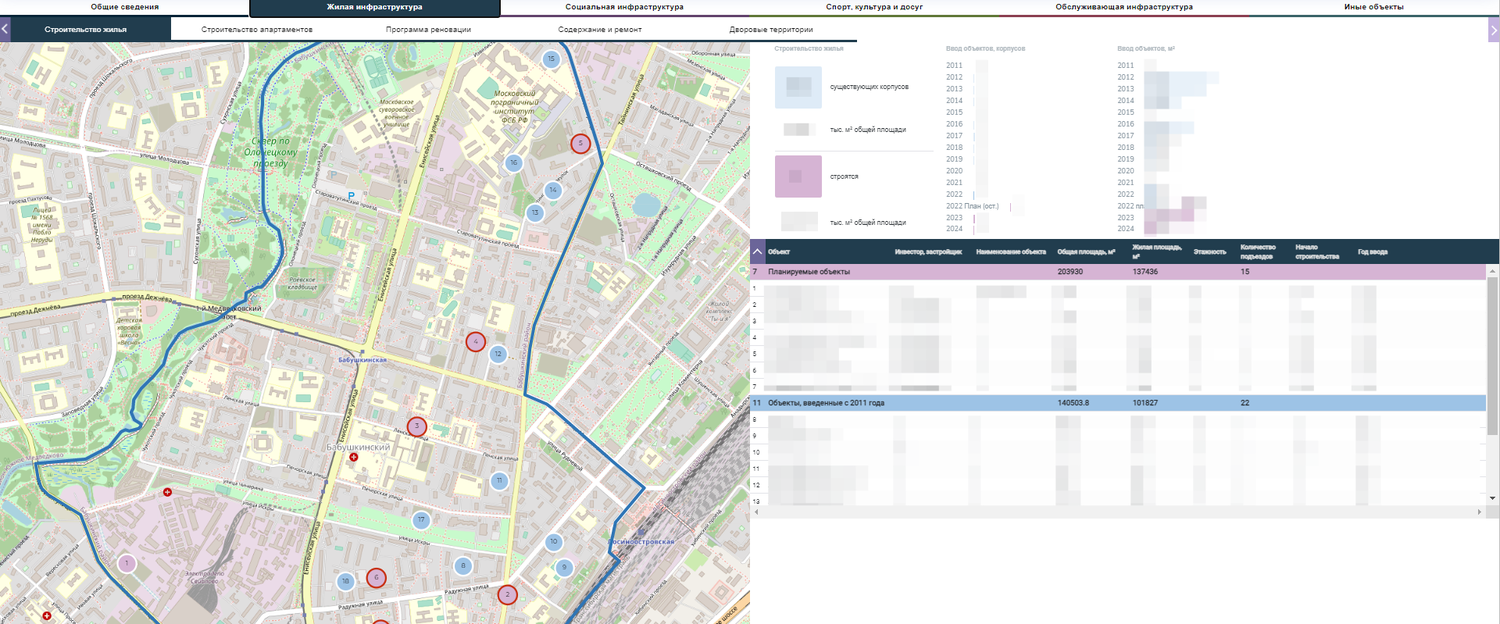The image size is (1500, 624).
Task: Select blue marker 17 on the map
Action: (x=422, y=520)
